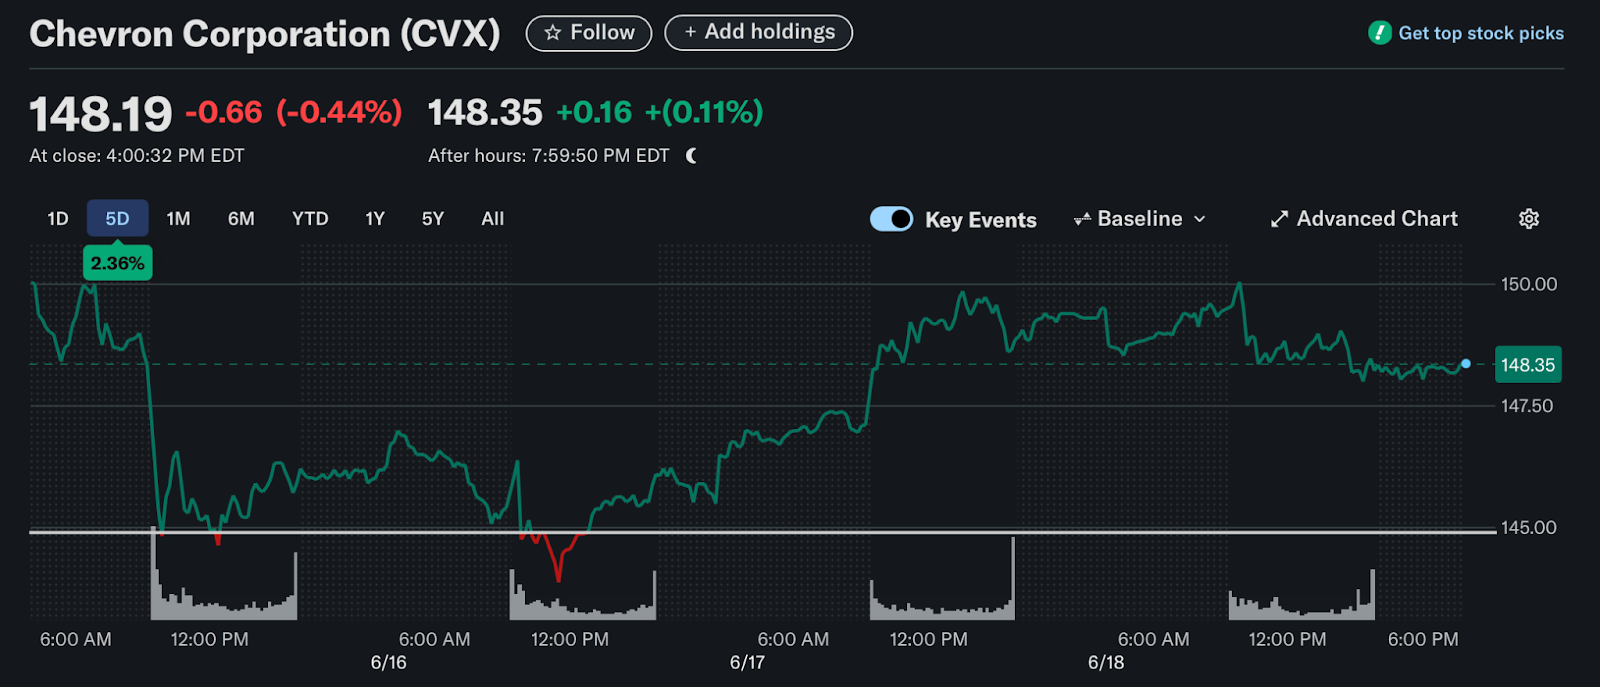Open the Advanced Chart view
1600x687 pixels.
pos(1364,219)
